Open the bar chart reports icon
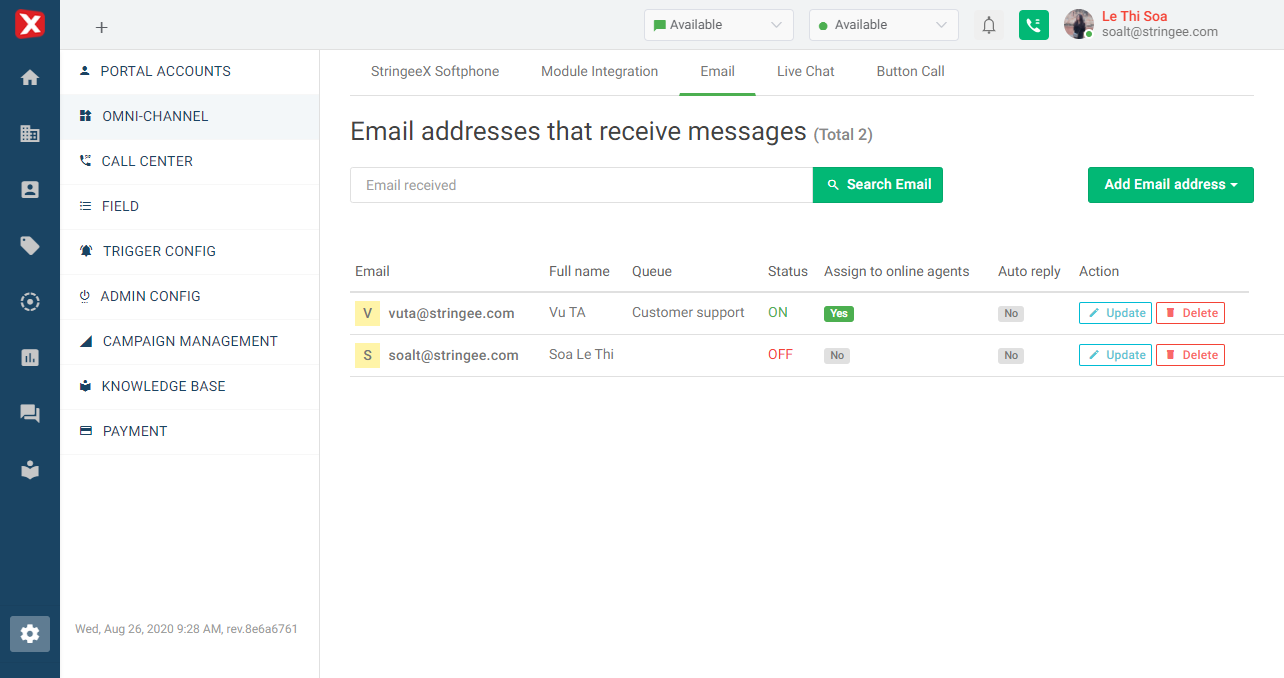Screen dimensions: 1284x678 pyautogui.click(x=30, y=357)
